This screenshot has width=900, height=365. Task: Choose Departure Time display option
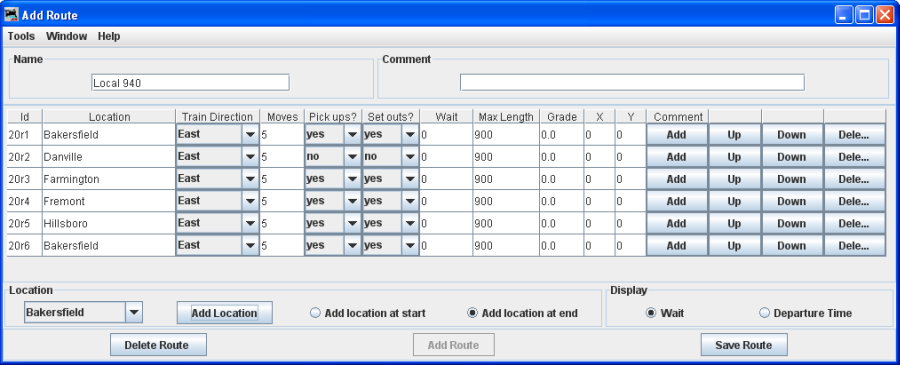pos(806,313)
